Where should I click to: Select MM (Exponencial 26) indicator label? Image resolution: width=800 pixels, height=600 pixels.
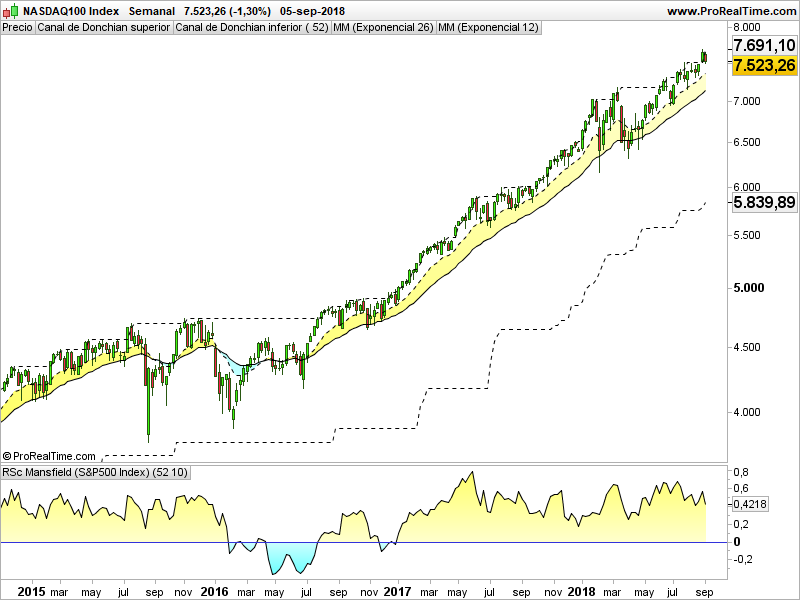[383, 28]
